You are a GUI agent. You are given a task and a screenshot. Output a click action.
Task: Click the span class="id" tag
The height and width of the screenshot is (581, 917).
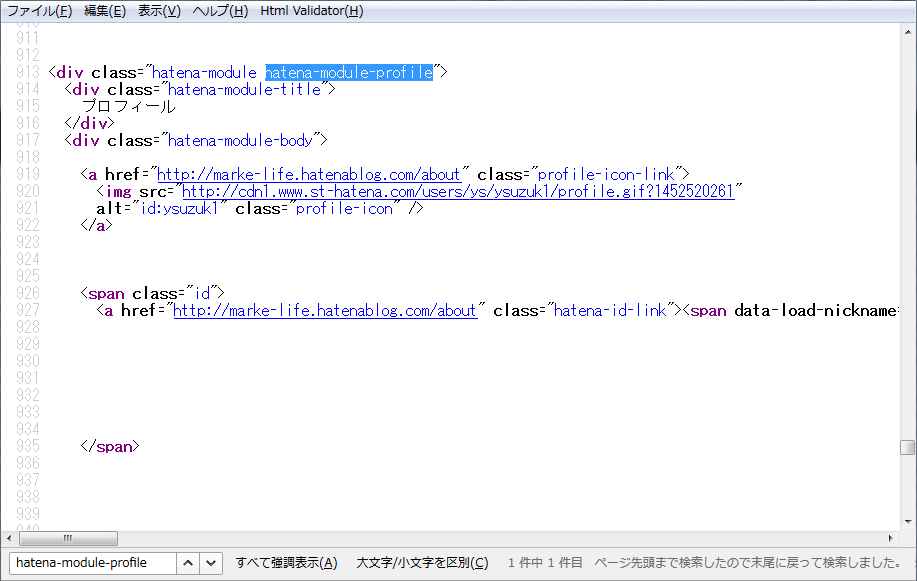click(152, 293)
